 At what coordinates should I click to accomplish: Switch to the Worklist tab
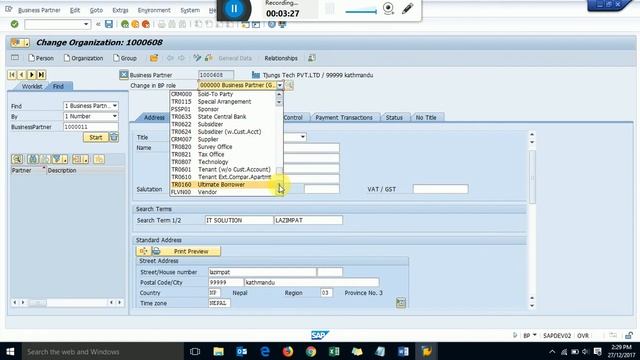(32, 86)
